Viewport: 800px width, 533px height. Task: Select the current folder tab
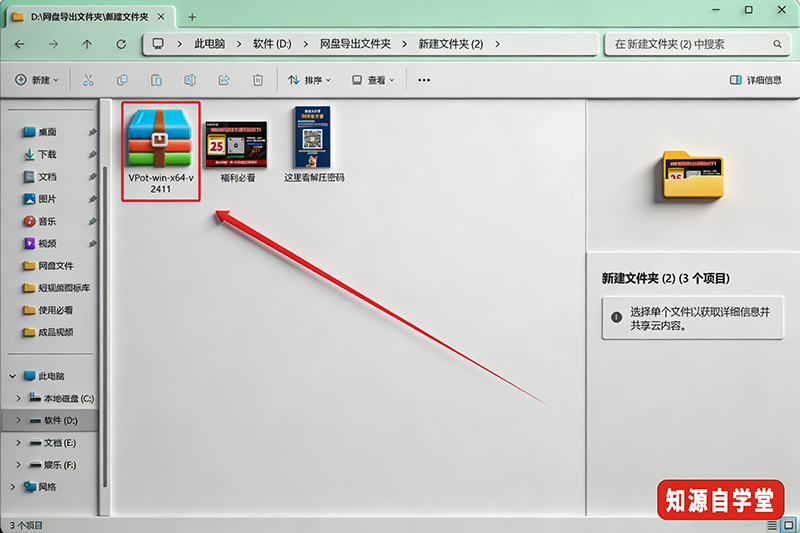pos(89,17)
